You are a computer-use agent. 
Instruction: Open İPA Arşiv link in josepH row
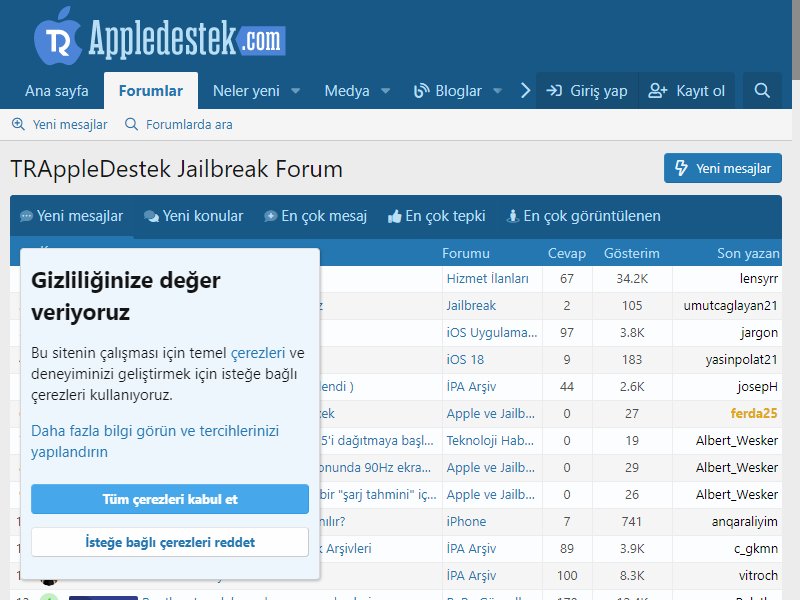coord(471,387)
